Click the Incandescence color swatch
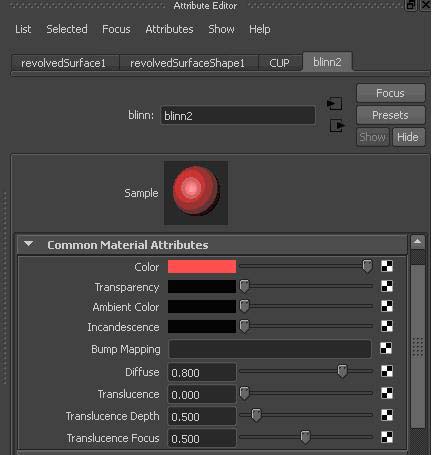Viewport: 438px width, 455px height. 202,326
